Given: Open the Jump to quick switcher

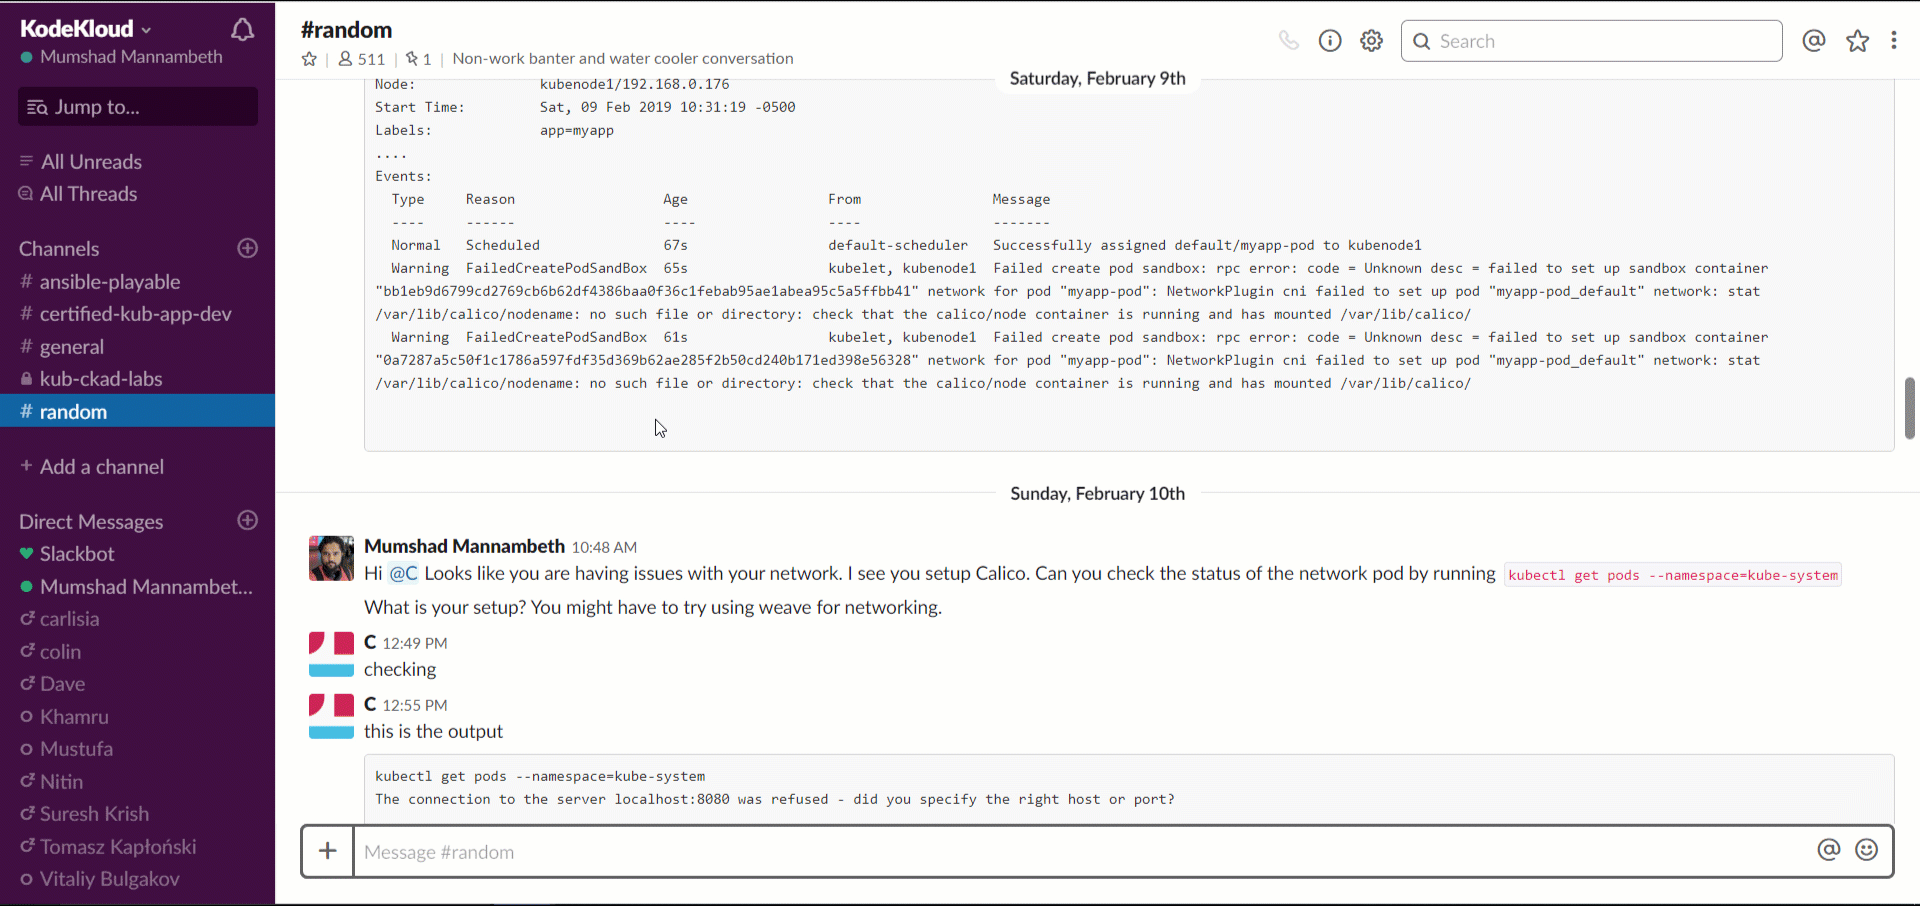Looking at the screenshot, I should [x=138, y=107].
